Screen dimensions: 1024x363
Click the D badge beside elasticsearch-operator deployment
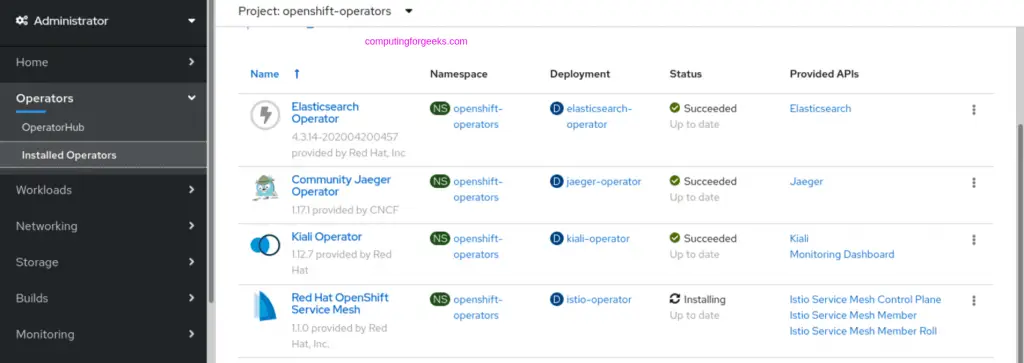click(x=556, y=108)
